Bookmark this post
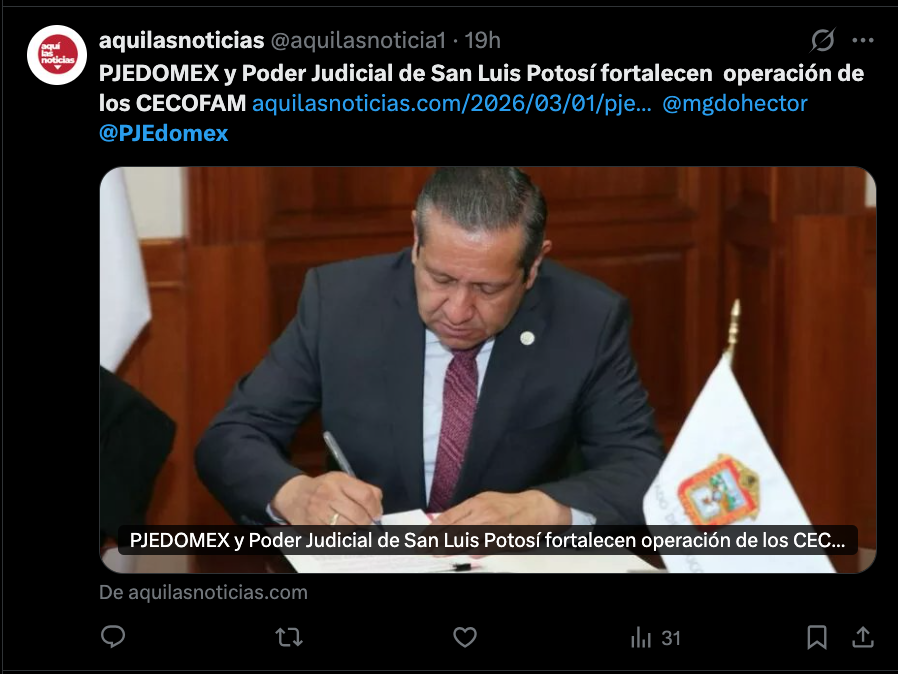 tap(817, 637)
